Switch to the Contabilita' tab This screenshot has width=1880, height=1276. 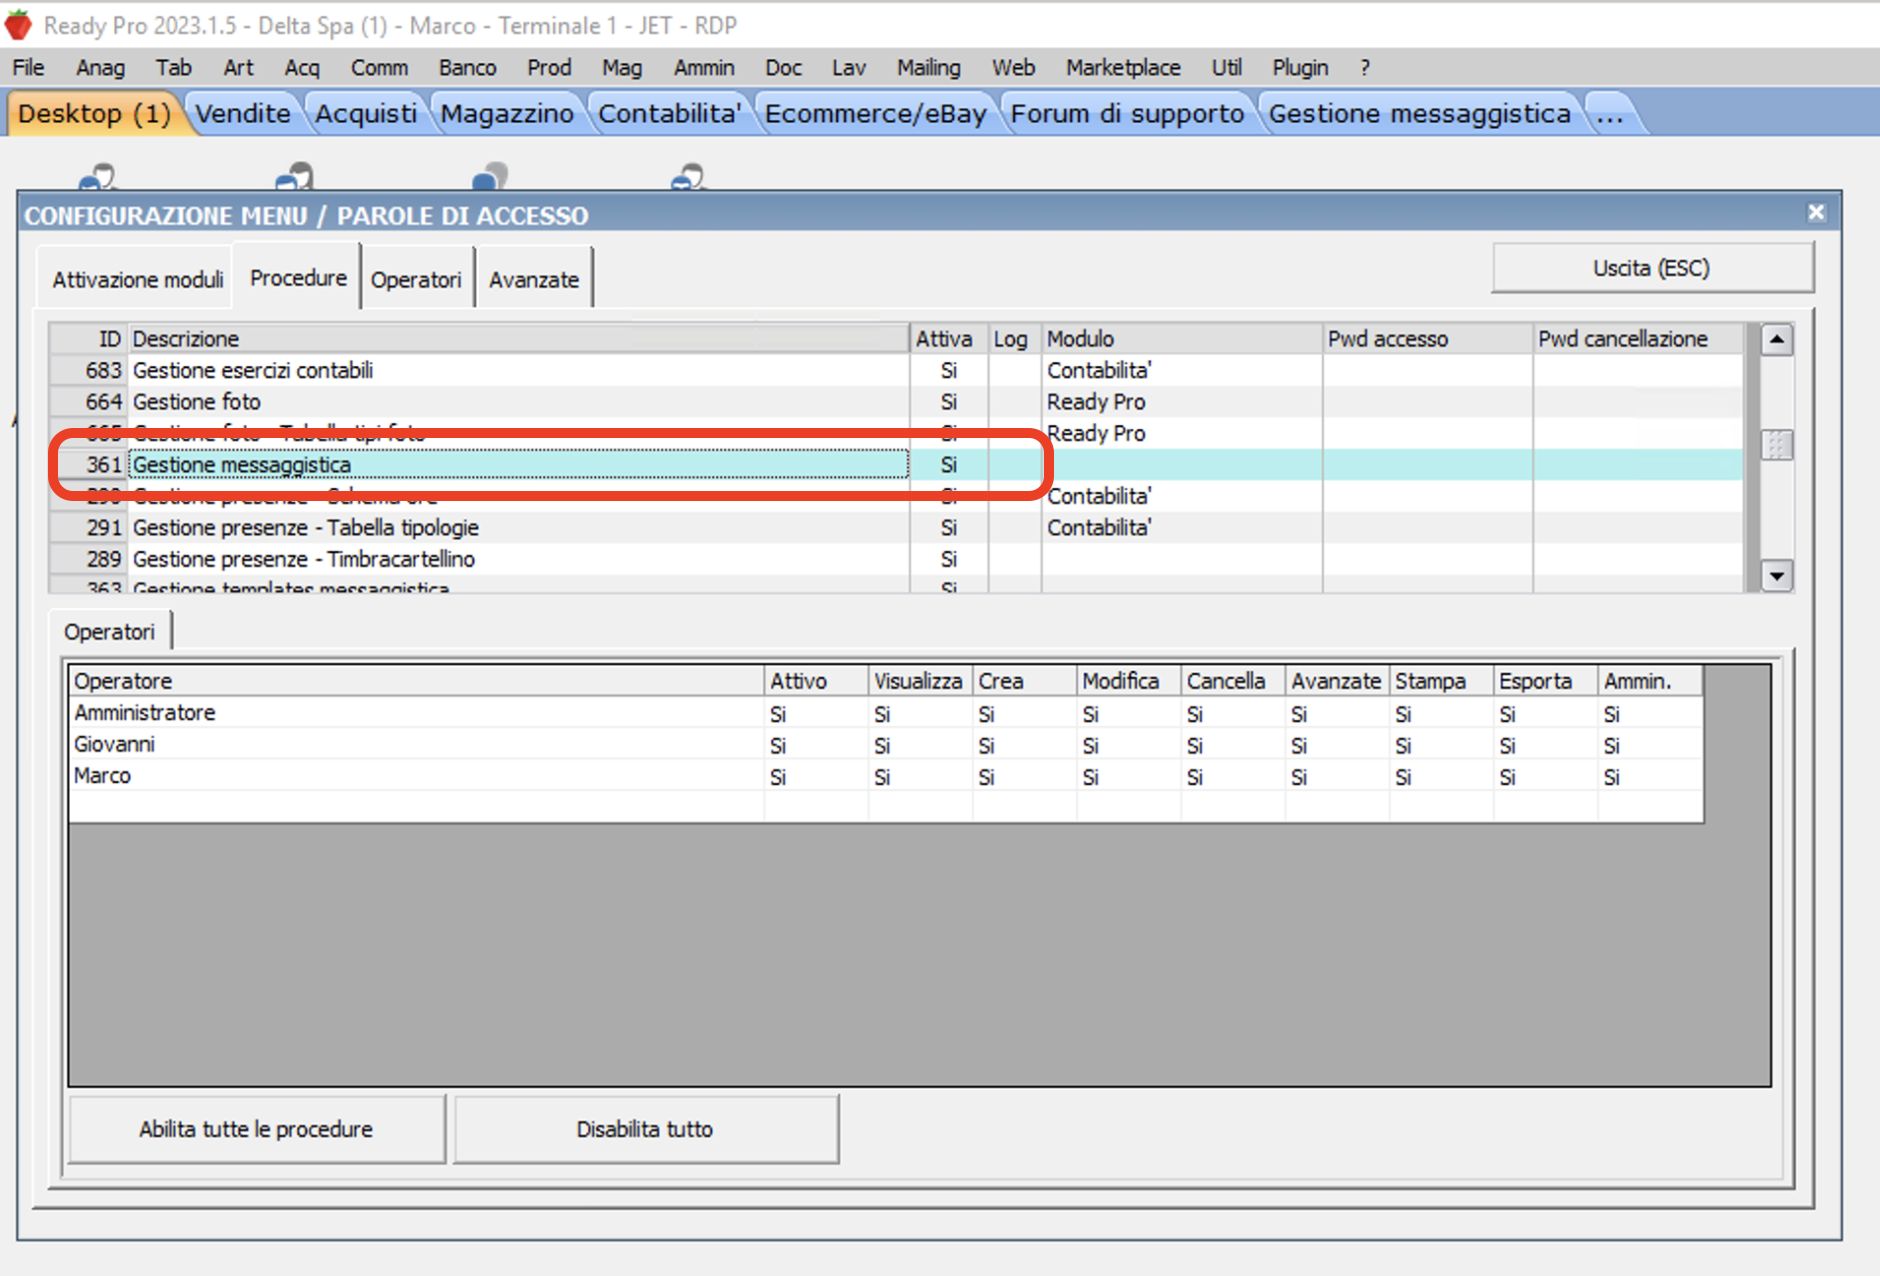pos(669,114)
